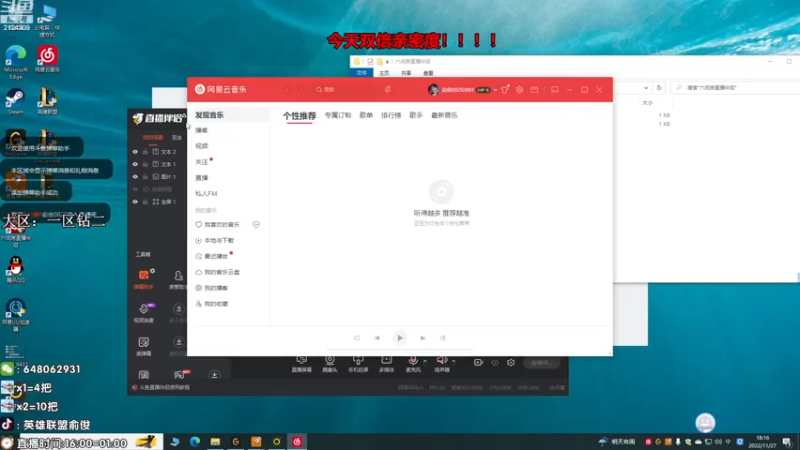Open 直播 in the music sidebar

pyautogui.click(x=202, y=178)
